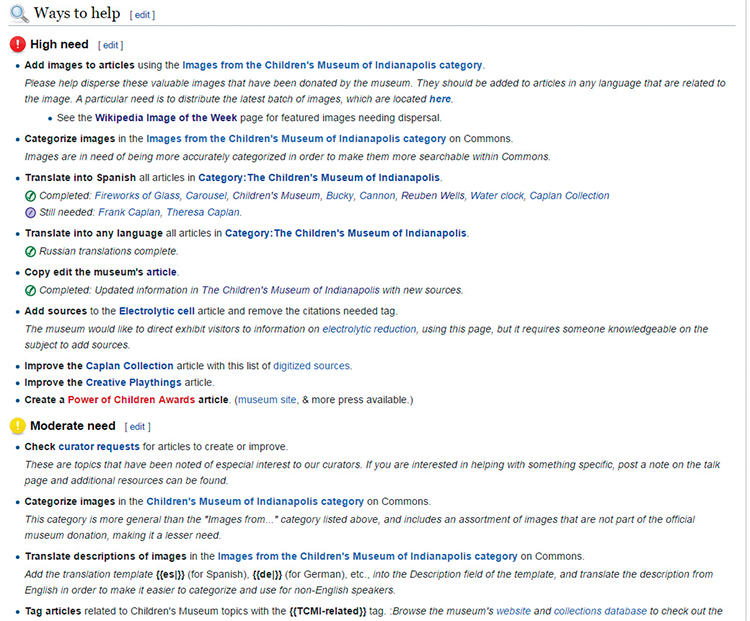This screenshot has height=621, width=750.
Task: Click the 'Moderate need' heading text
Action: click(x=73, y=426)
